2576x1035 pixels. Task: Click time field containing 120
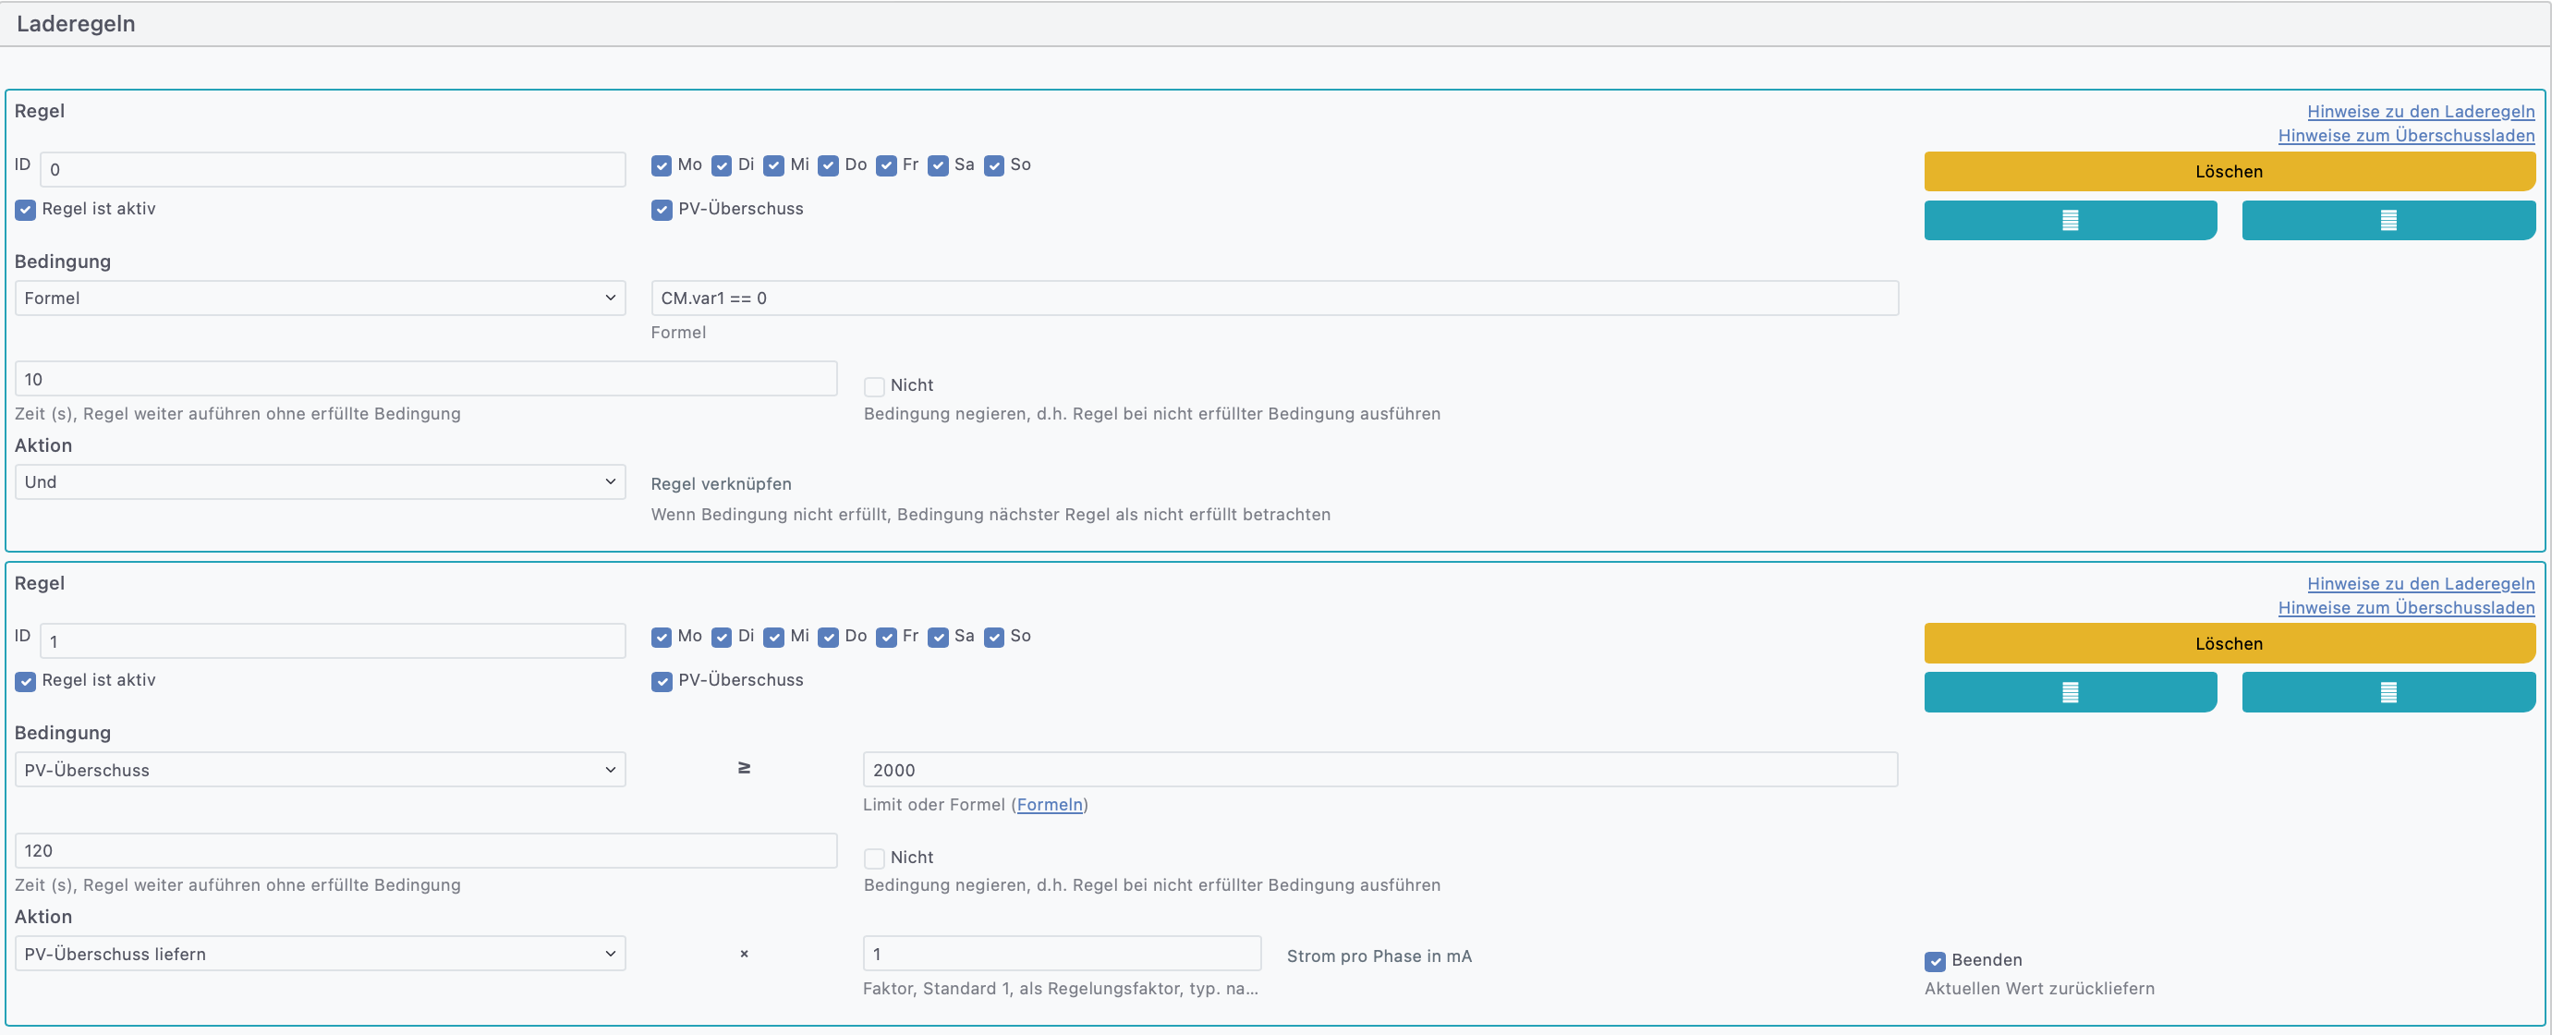coord(426,851)
